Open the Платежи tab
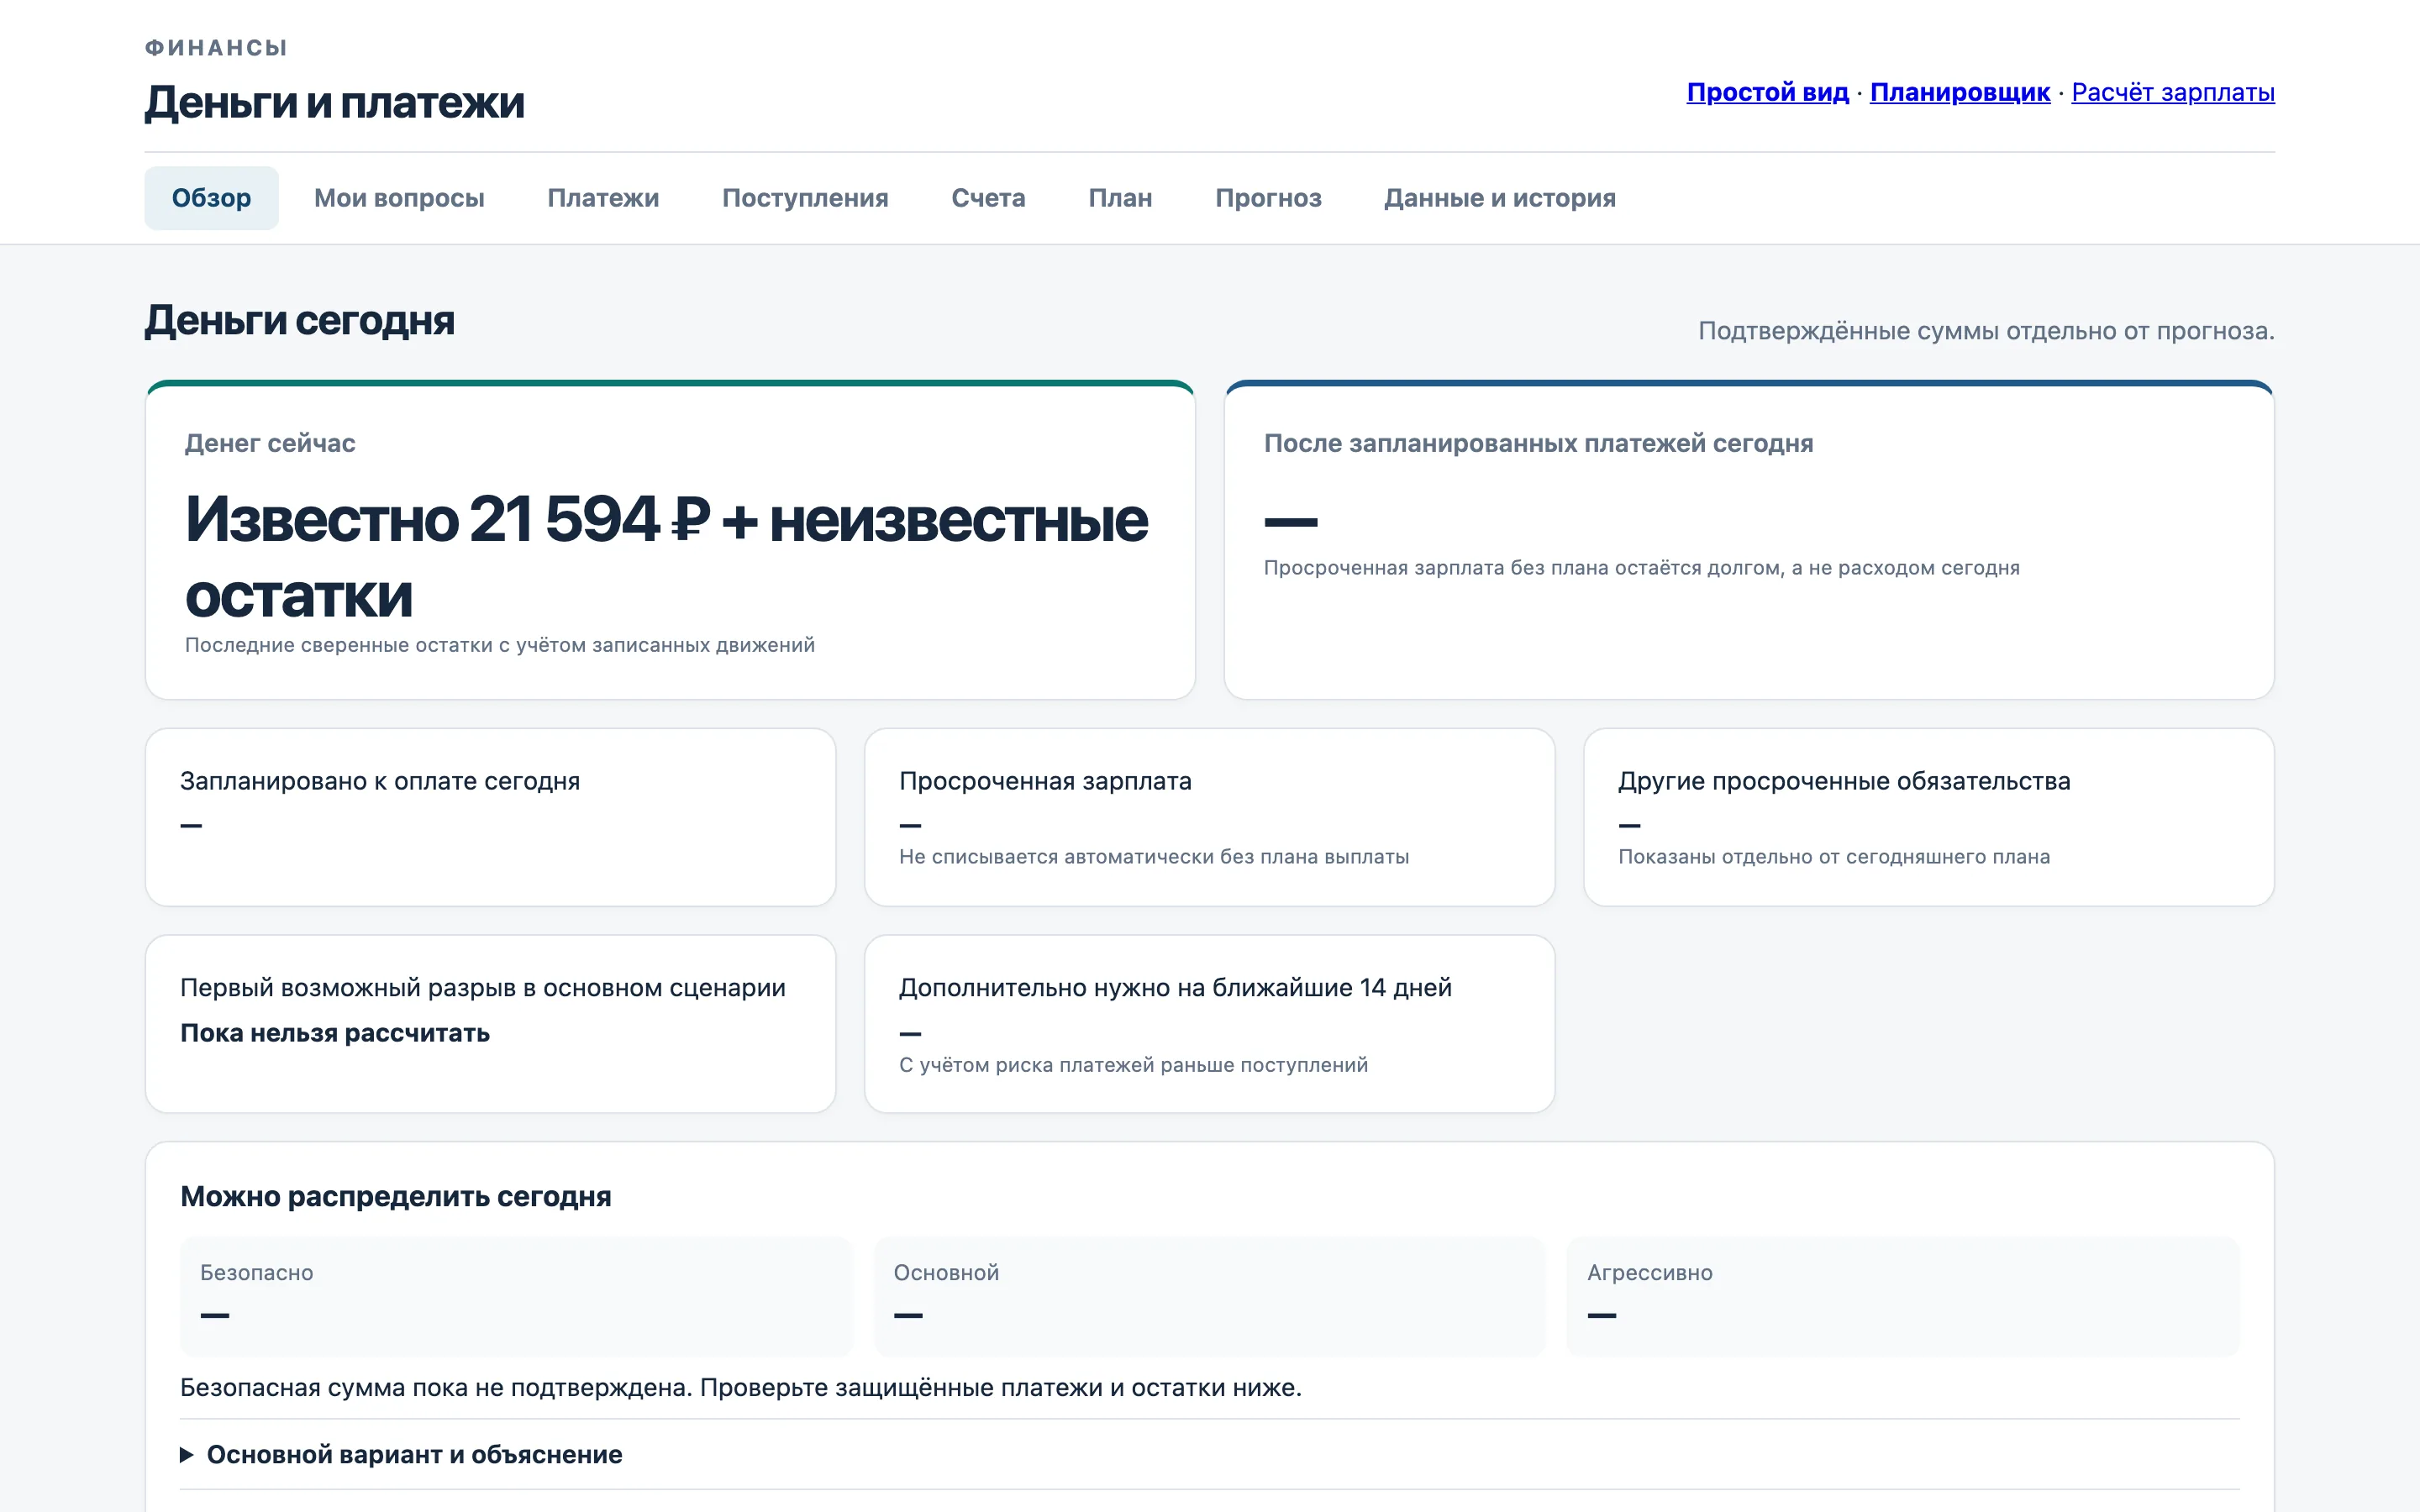 (603, 198)
